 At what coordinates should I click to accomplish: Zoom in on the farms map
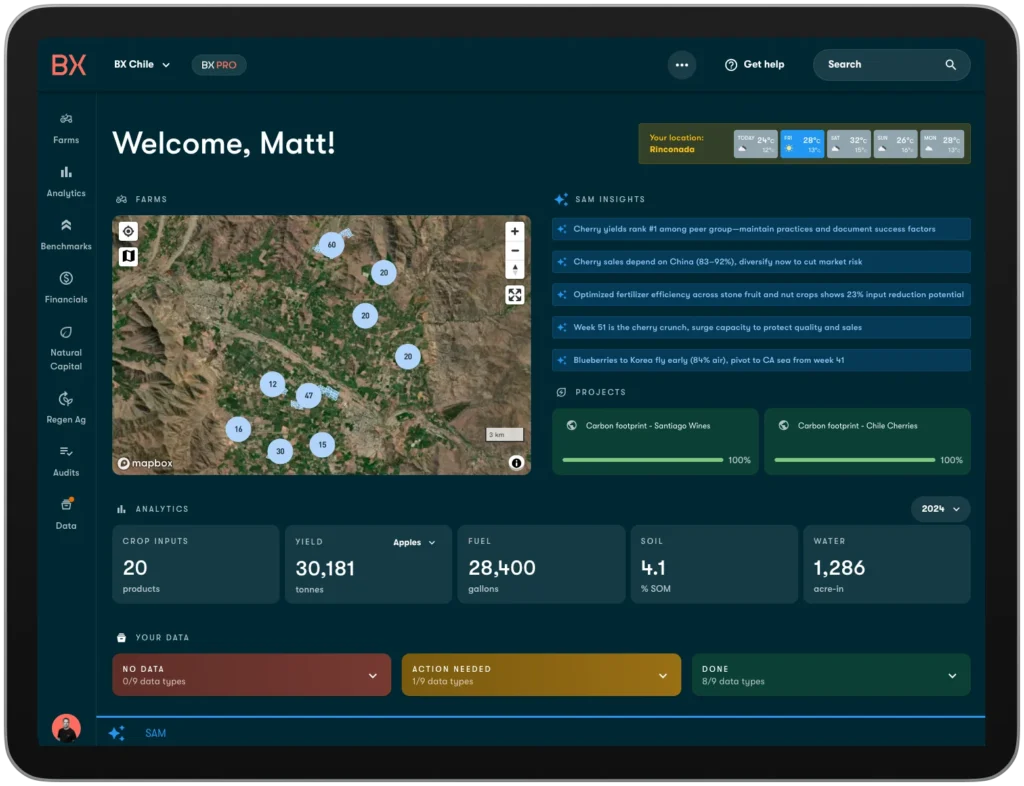point(514,231)
